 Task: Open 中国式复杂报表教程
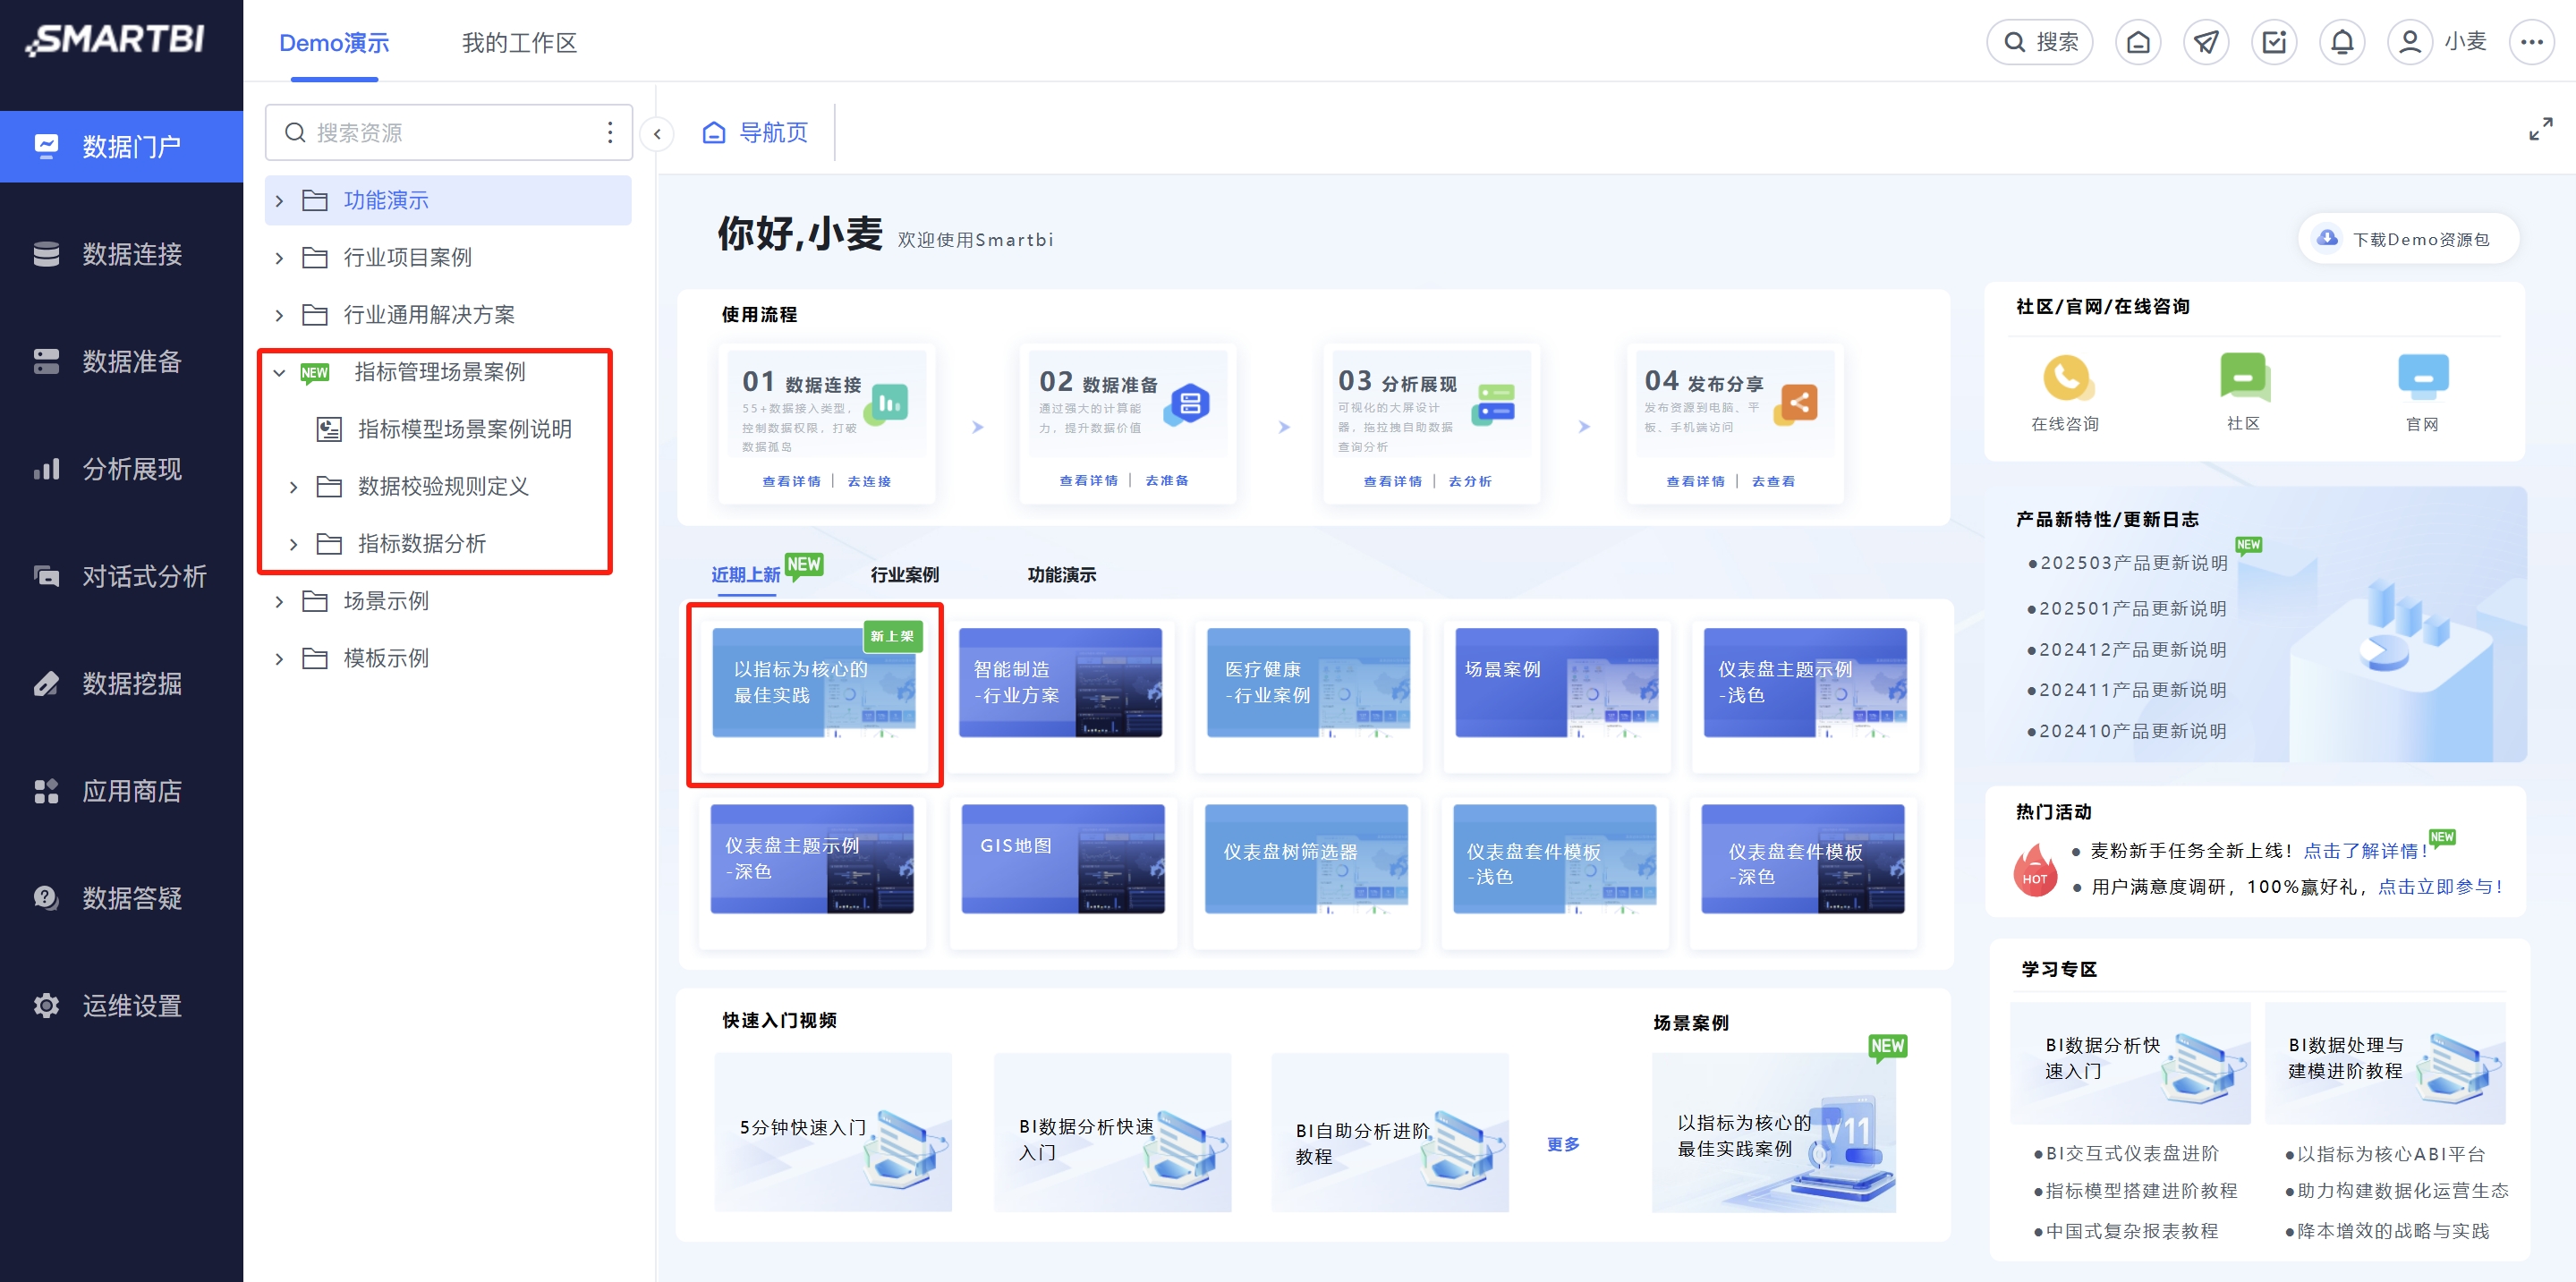(x=2126, y=1231)
